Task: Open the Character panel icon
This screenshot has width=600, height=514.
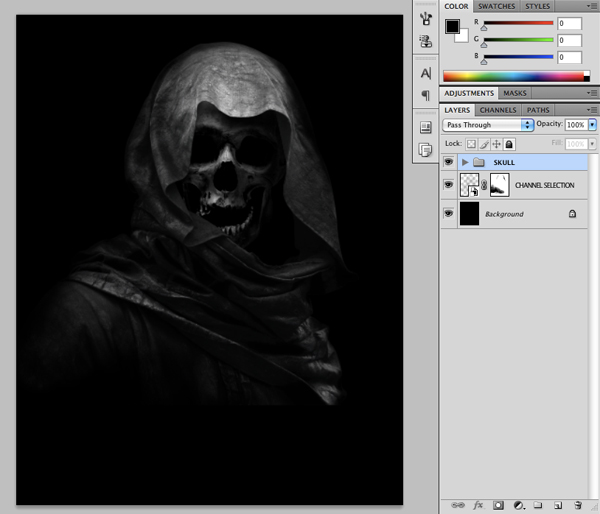Action: click(425, 73)
